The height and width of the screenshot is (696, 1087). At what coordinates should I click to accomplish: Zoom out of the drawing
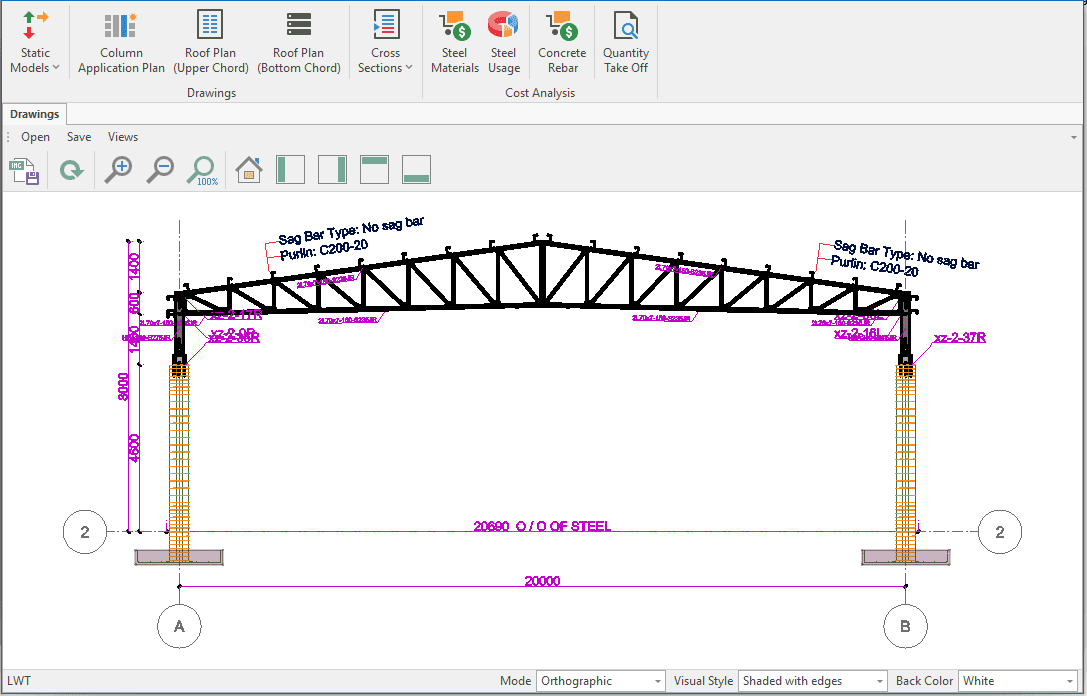click(x=160, y=171)
